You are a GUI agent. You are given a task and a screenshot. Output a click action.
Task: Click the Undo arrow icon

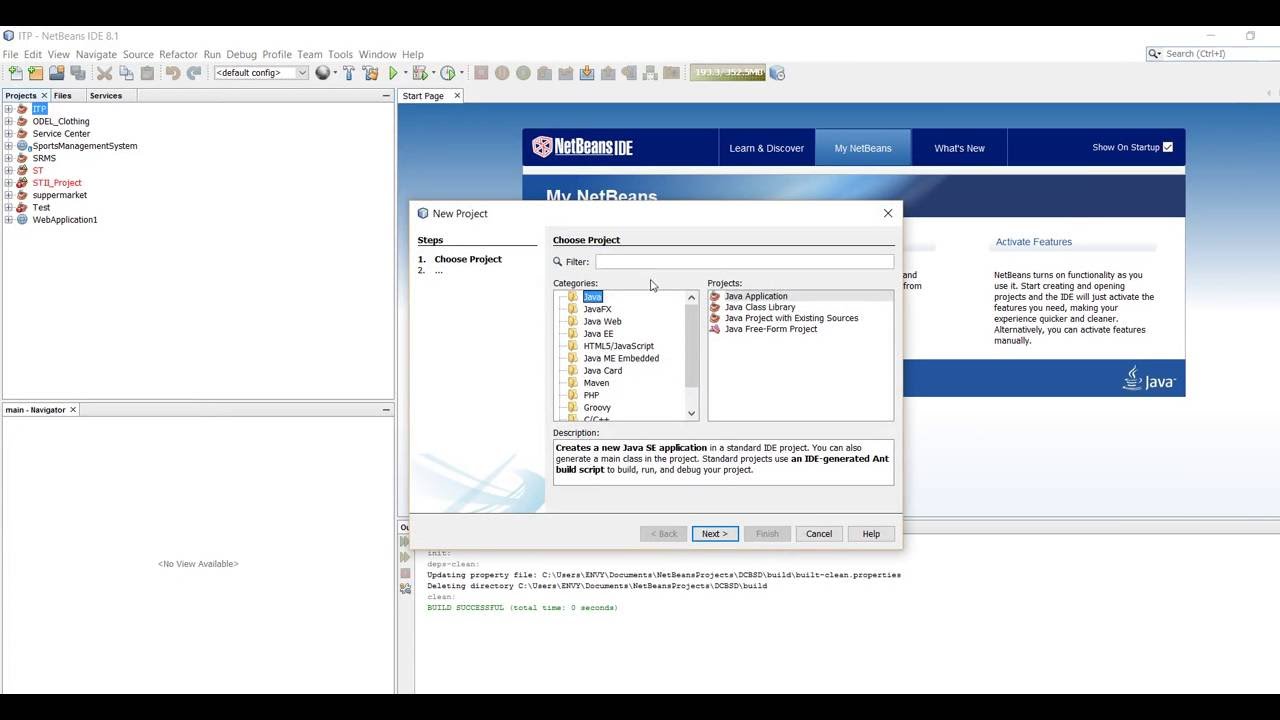[x=173, y=73]
